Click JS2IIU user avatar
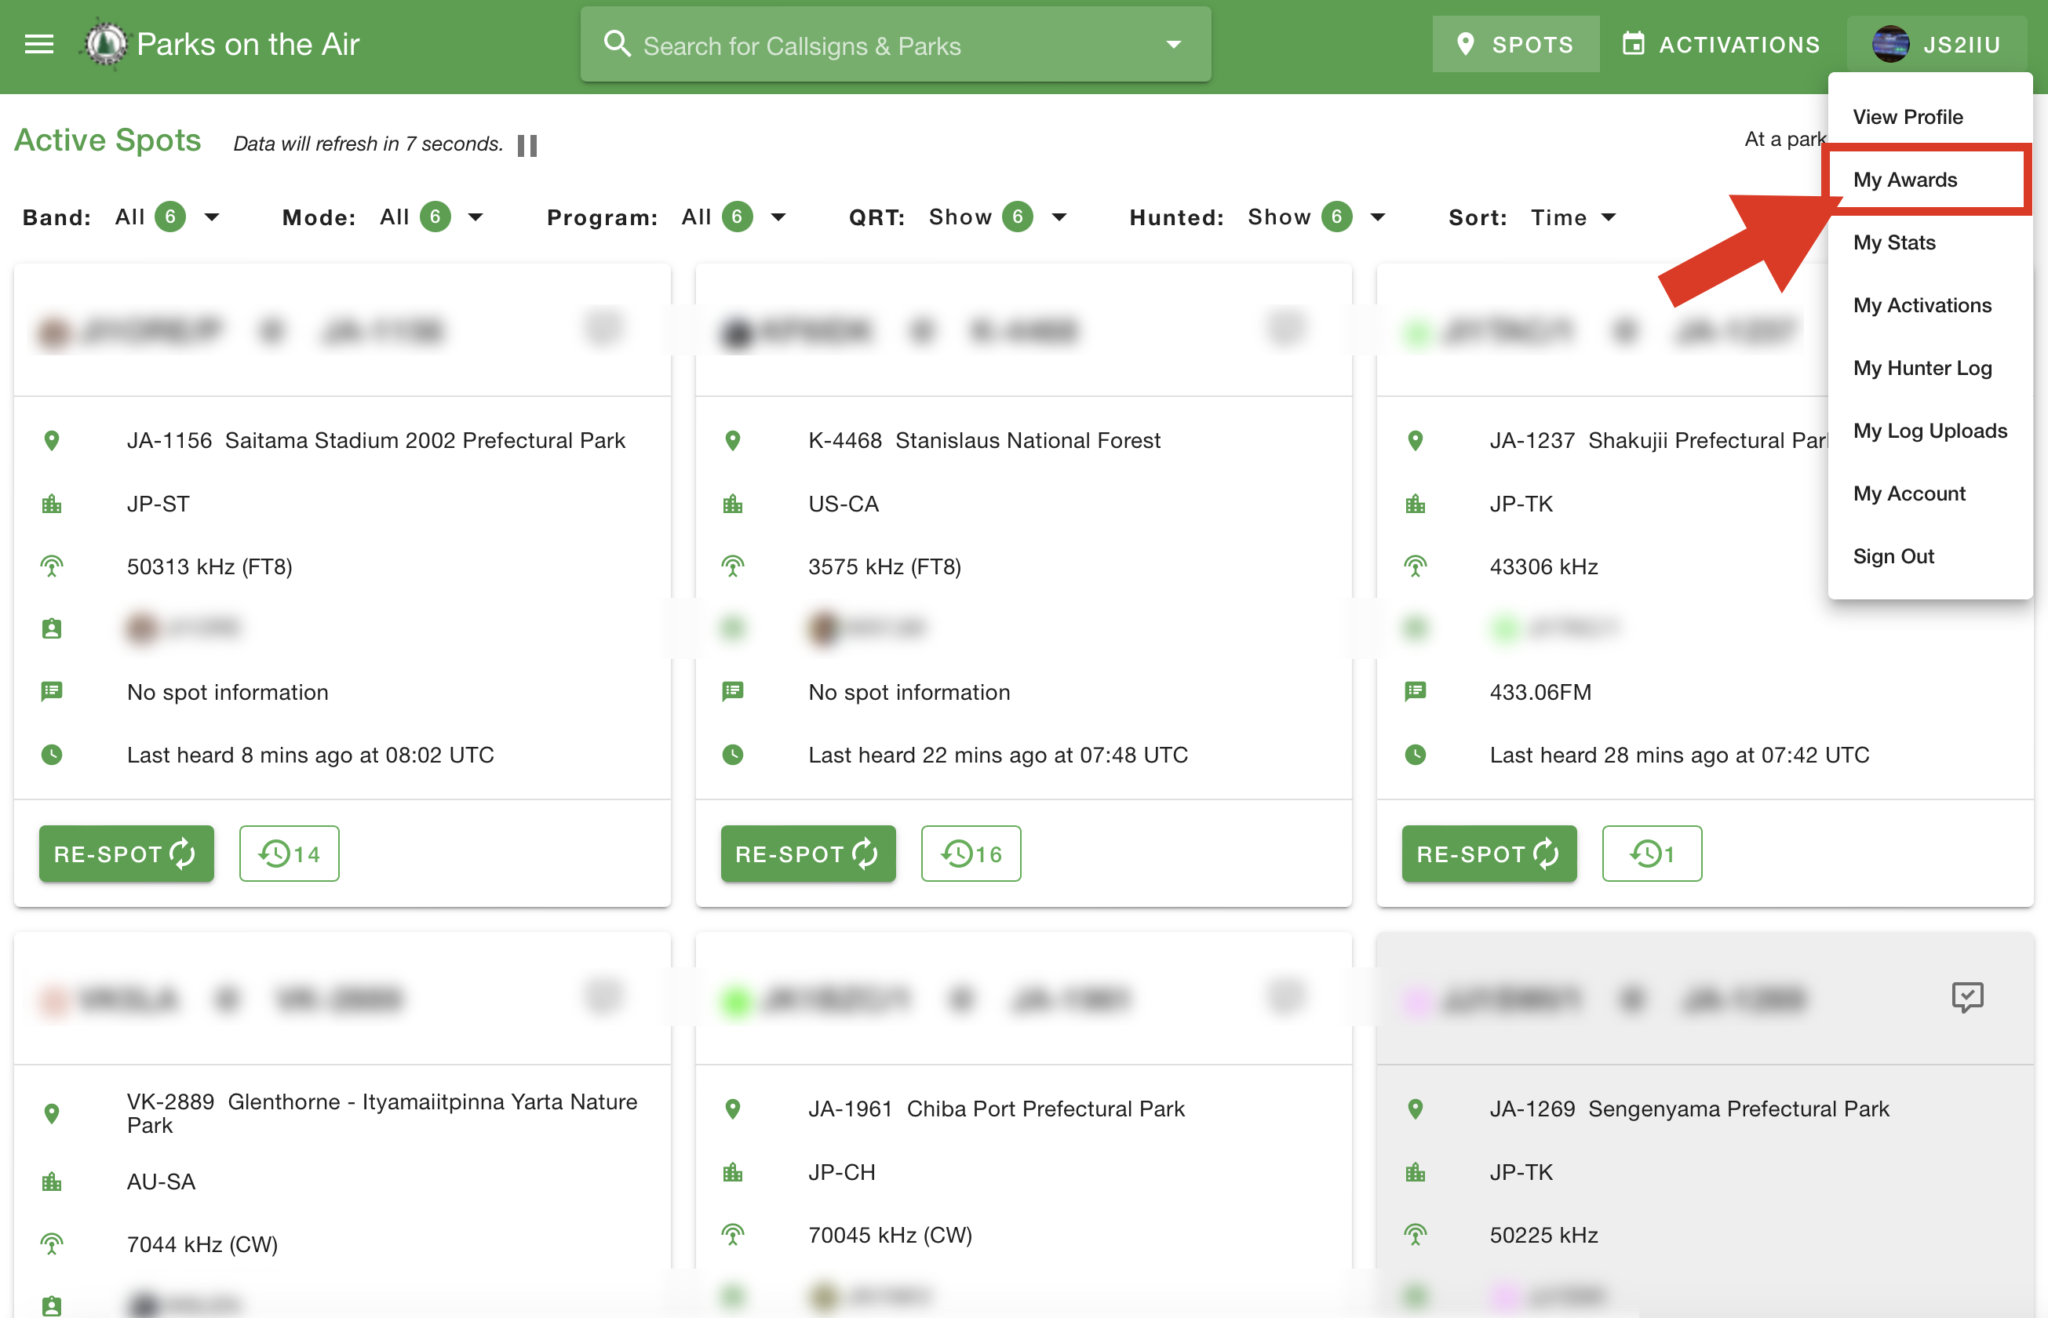This screenshot has height=1318, width=2048. [x=1890, y=45]
